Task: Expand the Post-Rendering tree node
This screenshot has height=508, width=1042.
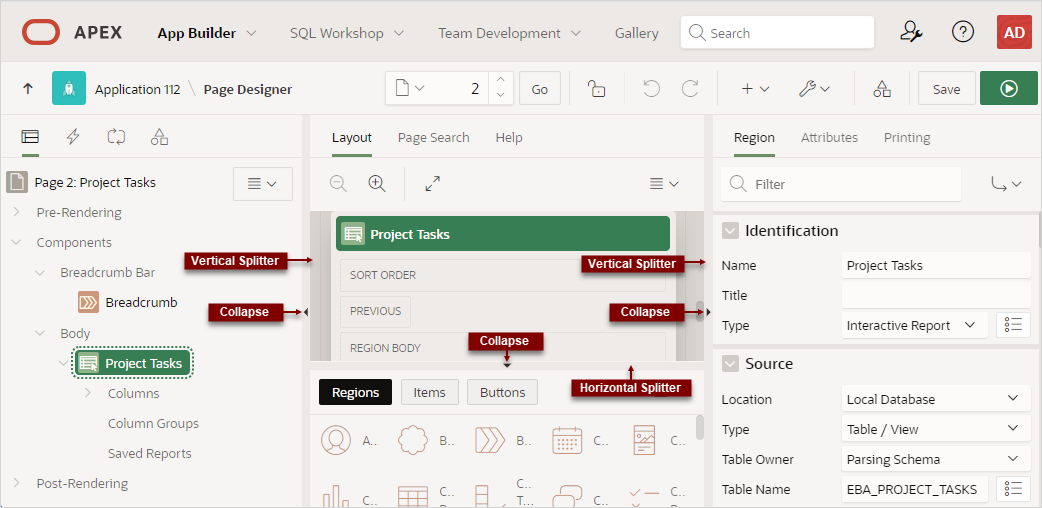Action: coord(17,483)
